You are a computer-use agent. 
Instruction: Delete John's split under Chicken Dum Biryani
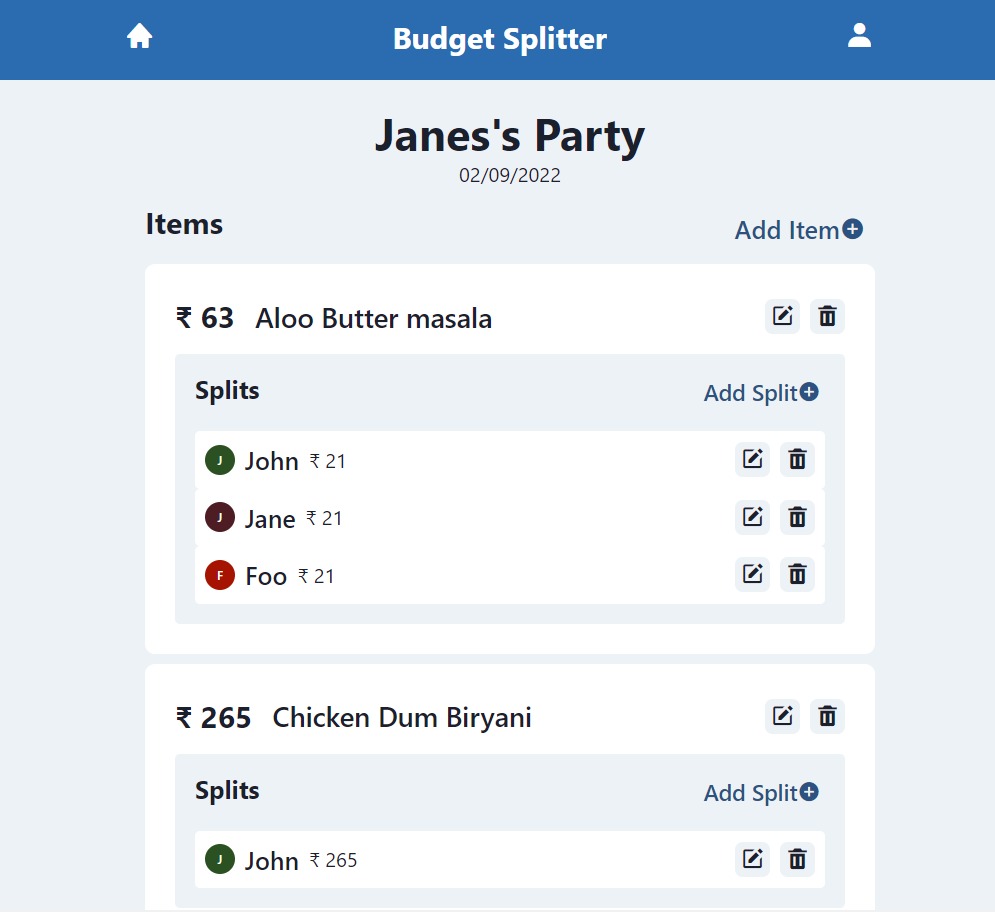pos(797,859)
